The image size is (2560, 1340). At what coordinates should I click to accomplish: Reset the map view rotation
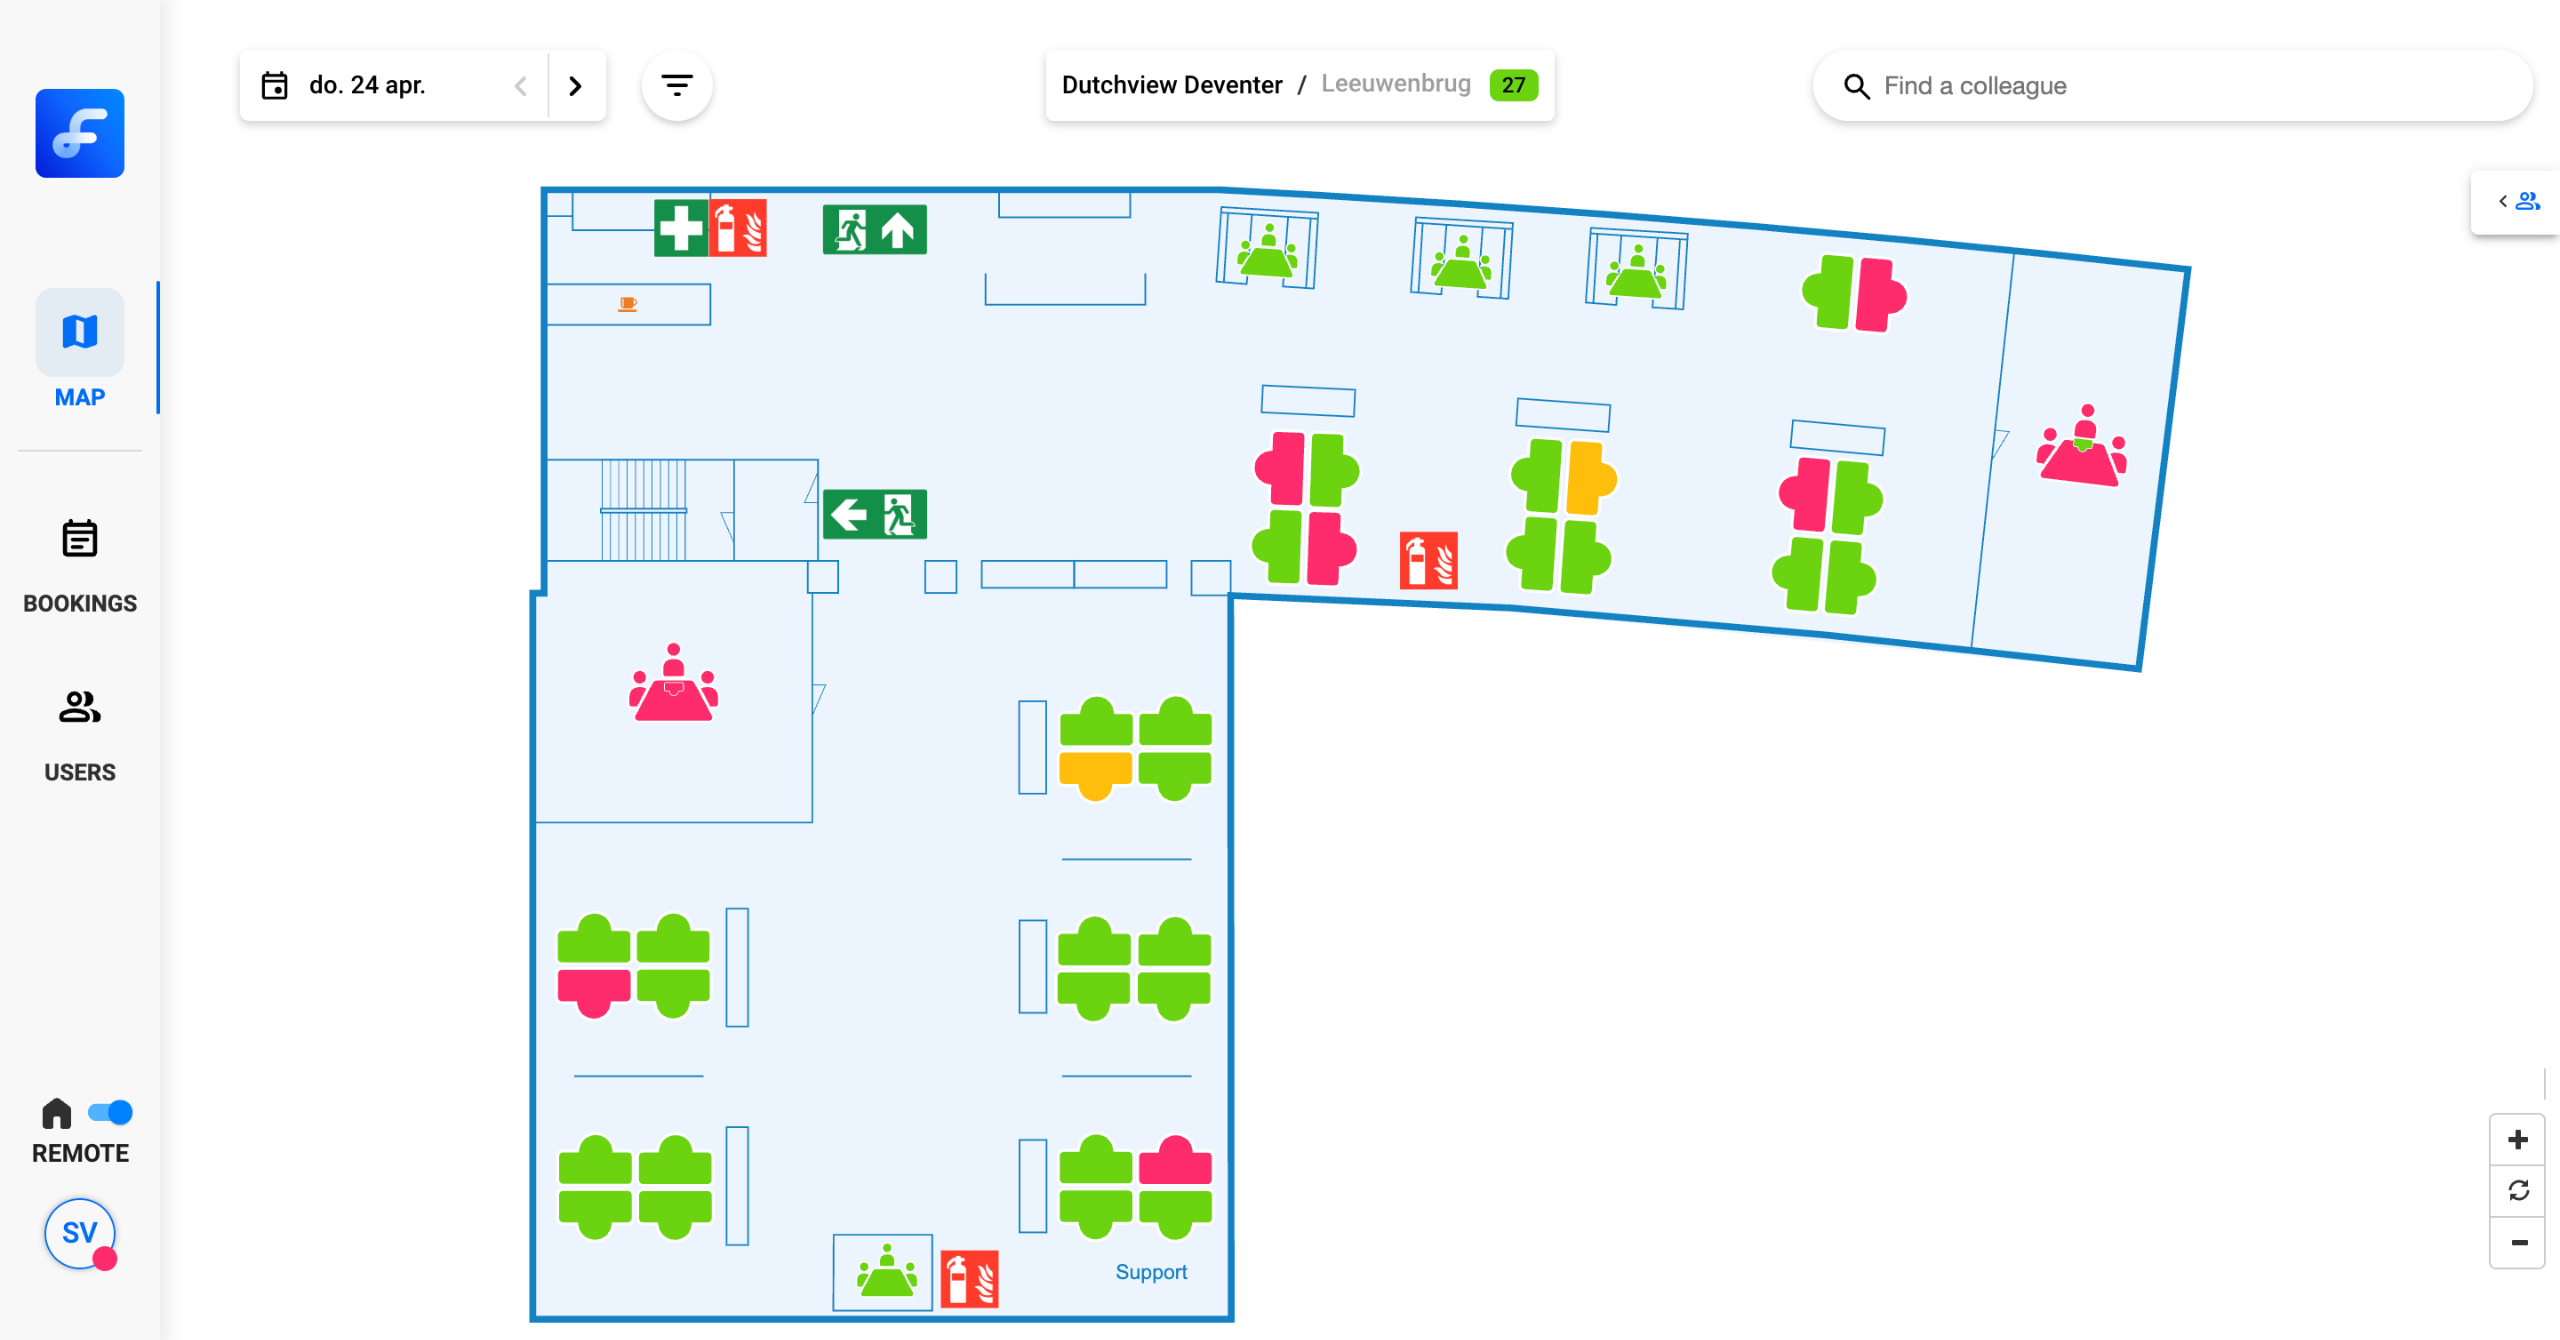point(2517,1191)
